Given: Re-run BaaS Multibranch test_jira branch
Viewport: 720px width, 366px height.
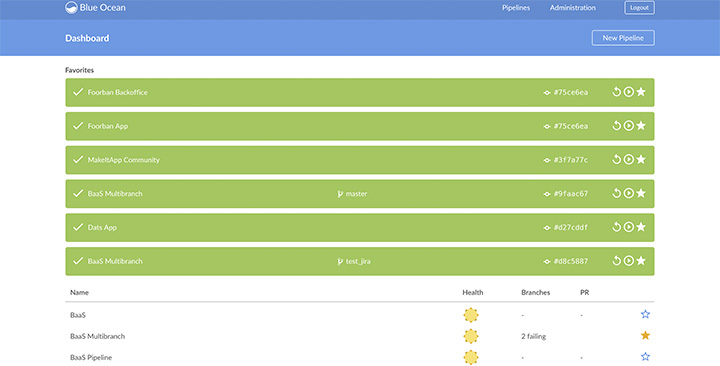Looking at the screenshot, I should pyautogui.click(x=616, y=261).
